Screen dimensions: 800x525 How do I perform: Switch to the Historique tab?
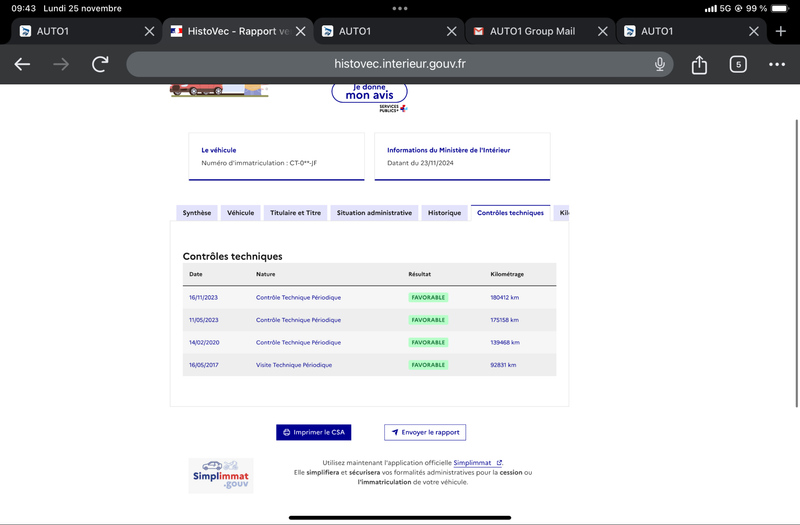[444, 213]
